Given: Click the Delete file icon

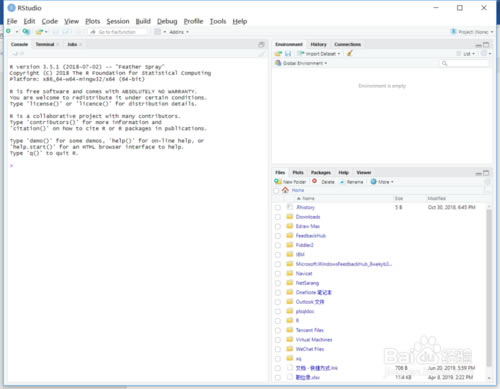Looking at the screenshot, I should coord(315,181).
